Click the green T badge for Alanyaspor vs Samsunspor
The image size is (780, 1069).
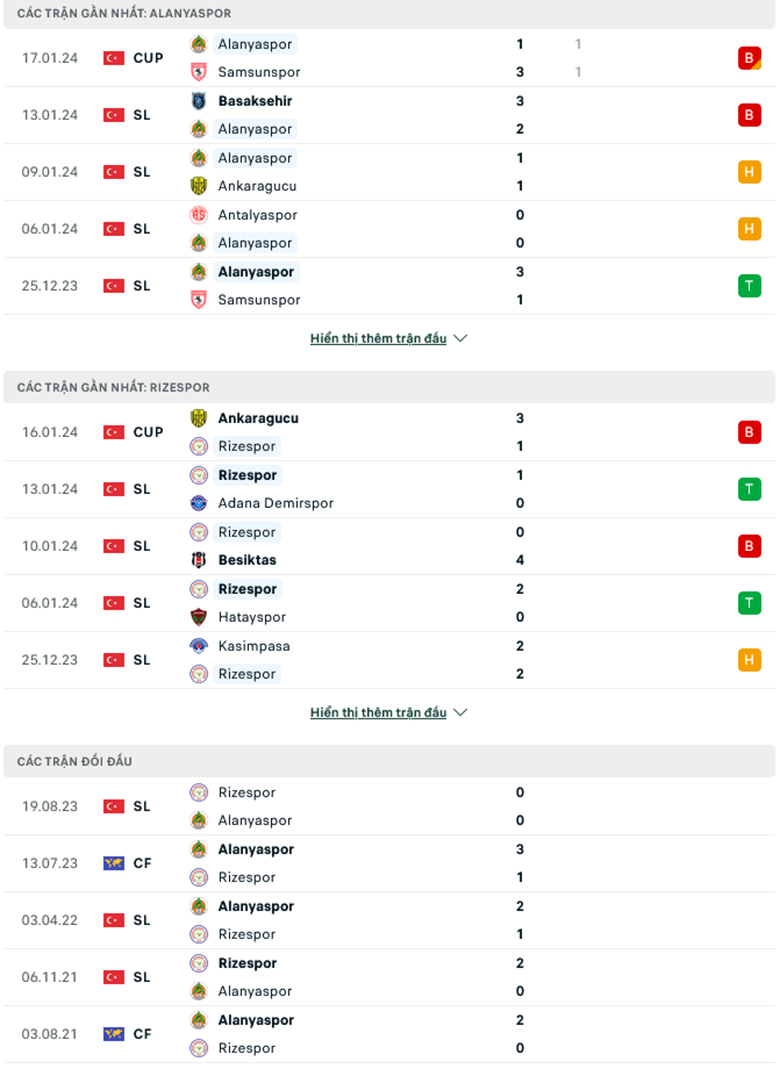(x=750, y=285)
